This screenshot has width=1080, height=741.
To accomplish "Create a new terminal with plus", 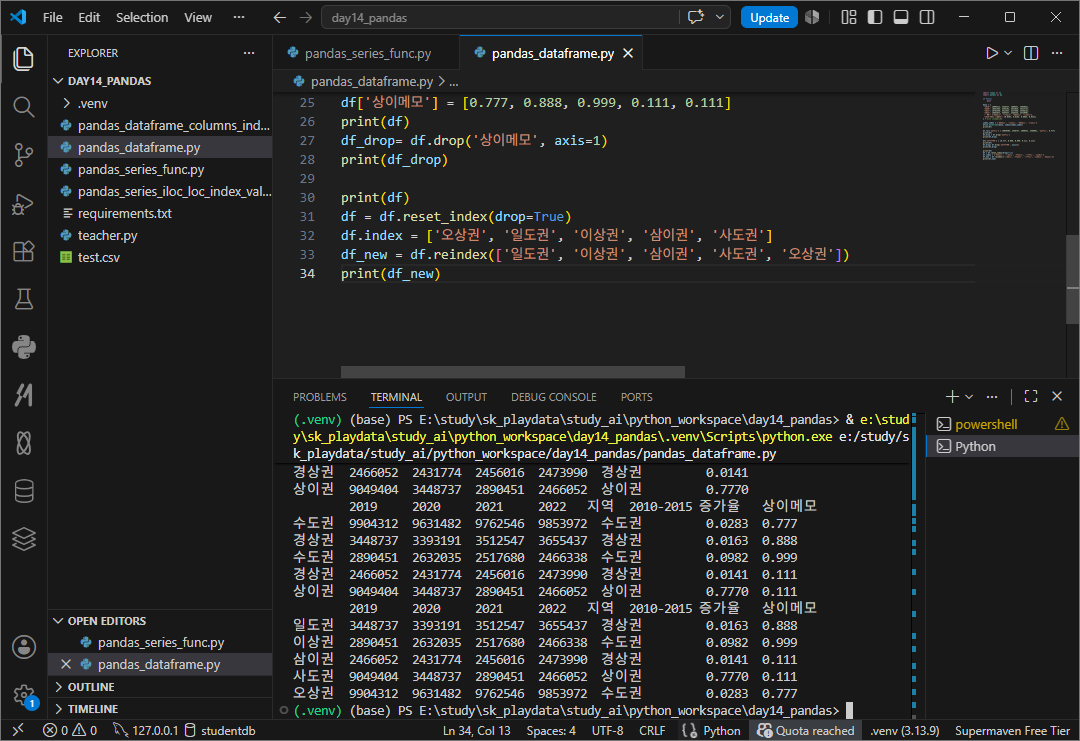I will coord(952,396).
